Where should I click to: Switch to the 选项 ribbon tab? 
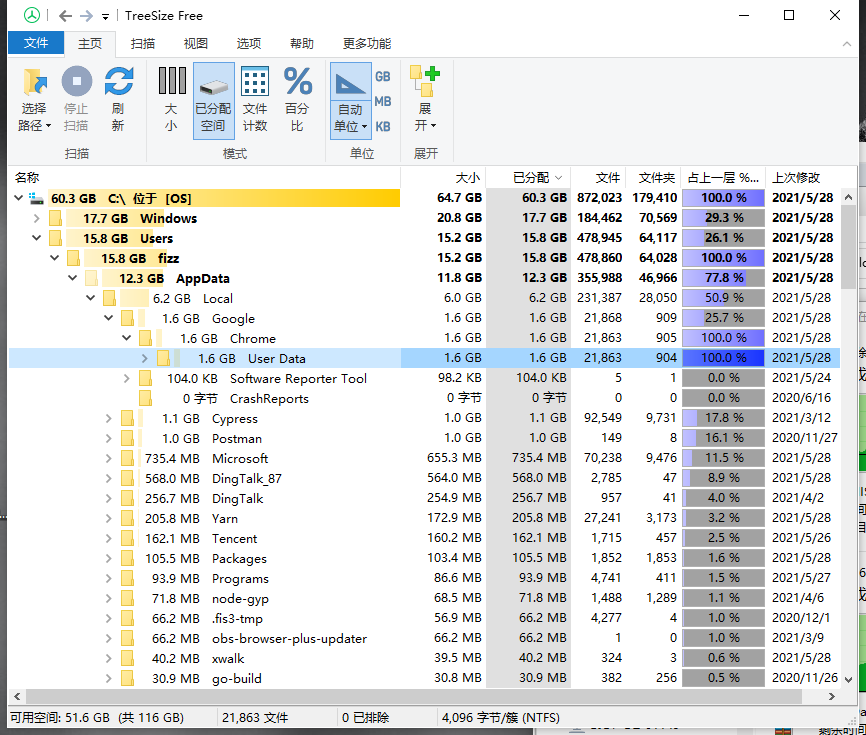point(249,44)
